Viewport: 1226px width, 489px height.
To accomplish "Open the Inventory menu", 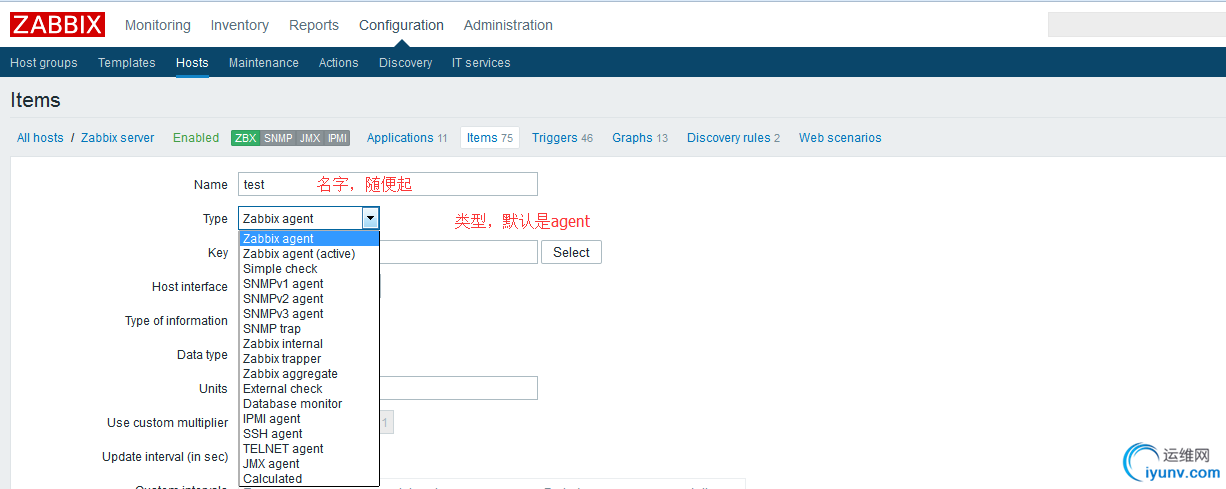I will pyautogui.click(x=240, y=25).
